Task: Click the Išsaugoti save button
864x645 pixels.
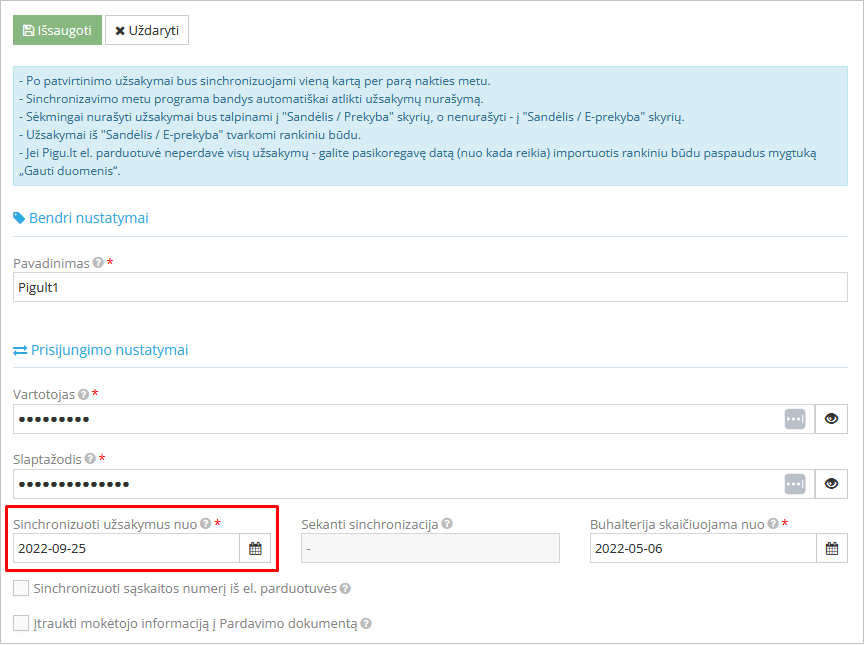Action: 57,30
